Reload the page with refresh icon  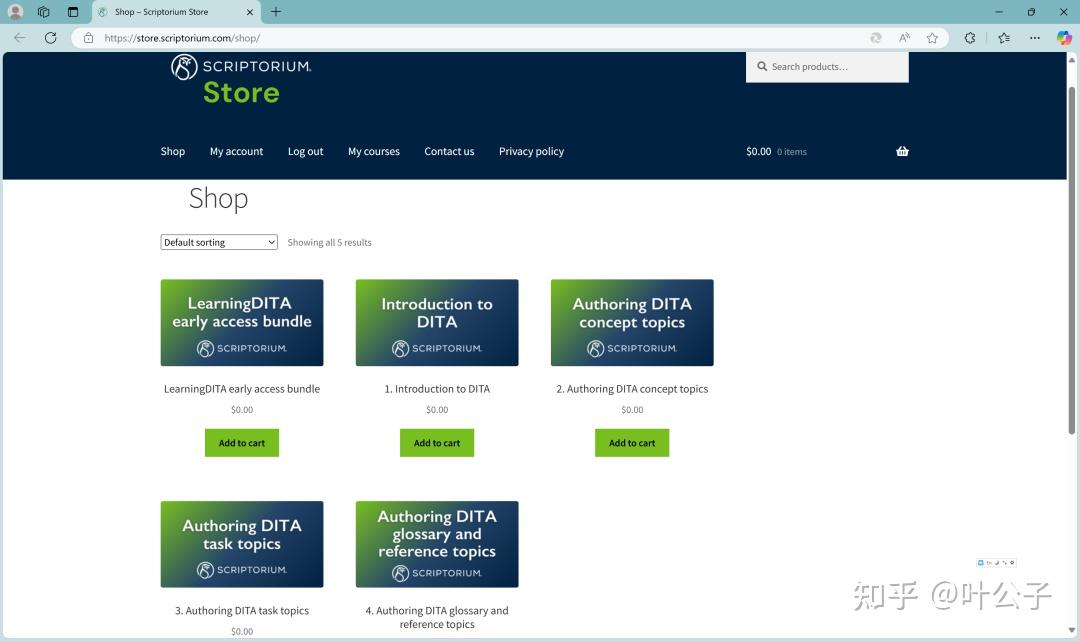click(x=50, y=38)
